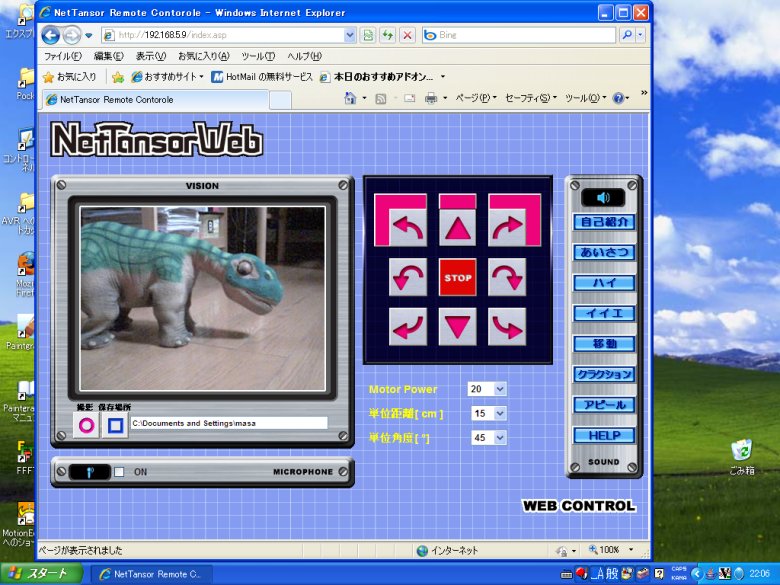Click the rotate clockwise arrow button
Viewport: 780px width, 585px height.
point(507,277)
